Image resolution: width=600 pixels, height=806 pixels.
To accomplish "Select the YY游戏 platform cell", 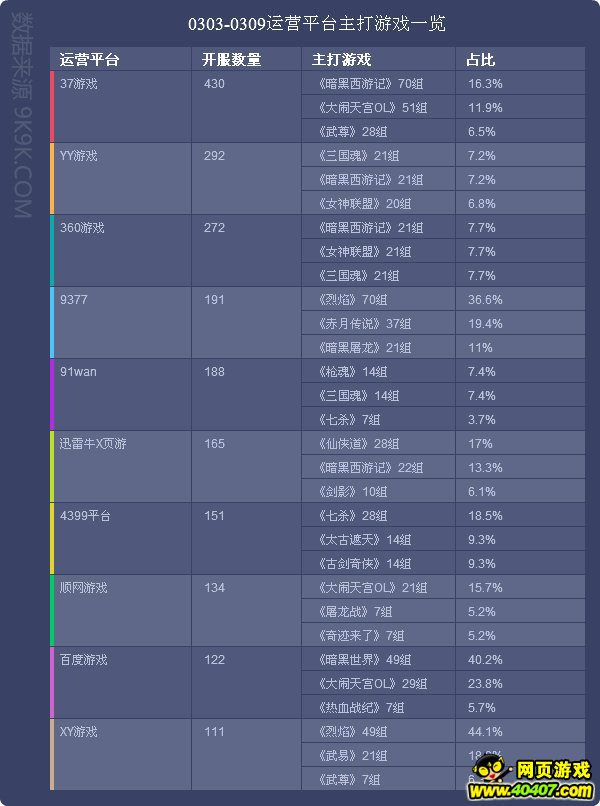I will point(122,178).
